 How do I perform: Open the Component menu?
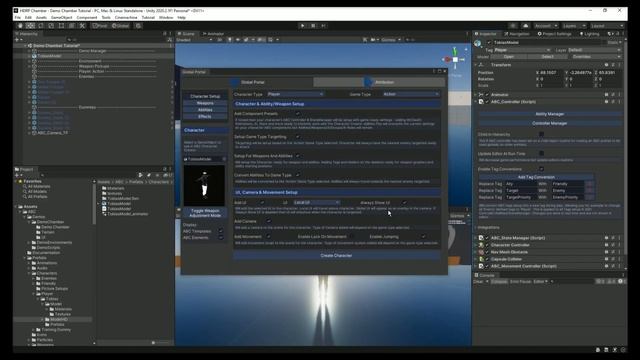(x=87, y=18)
